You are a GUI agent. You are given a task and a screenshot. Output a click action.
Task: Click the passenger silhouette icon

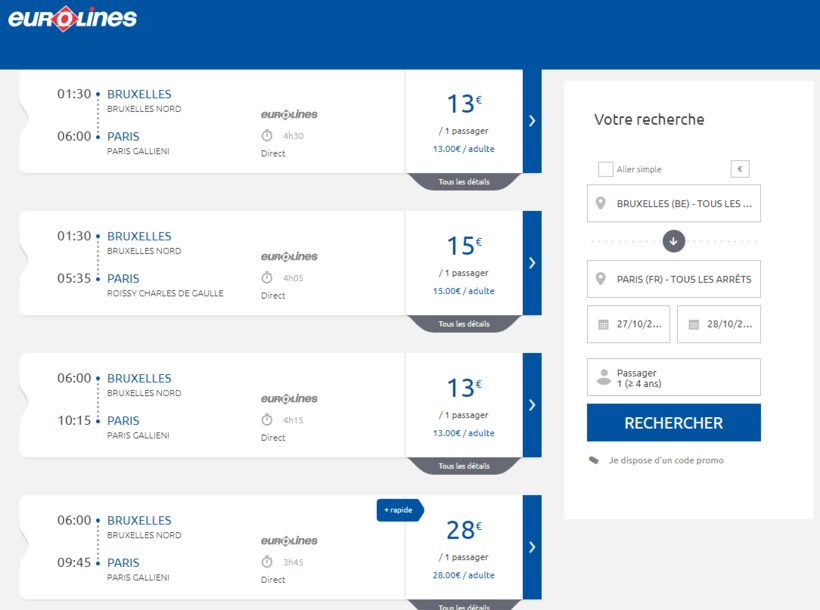[603, 378]
